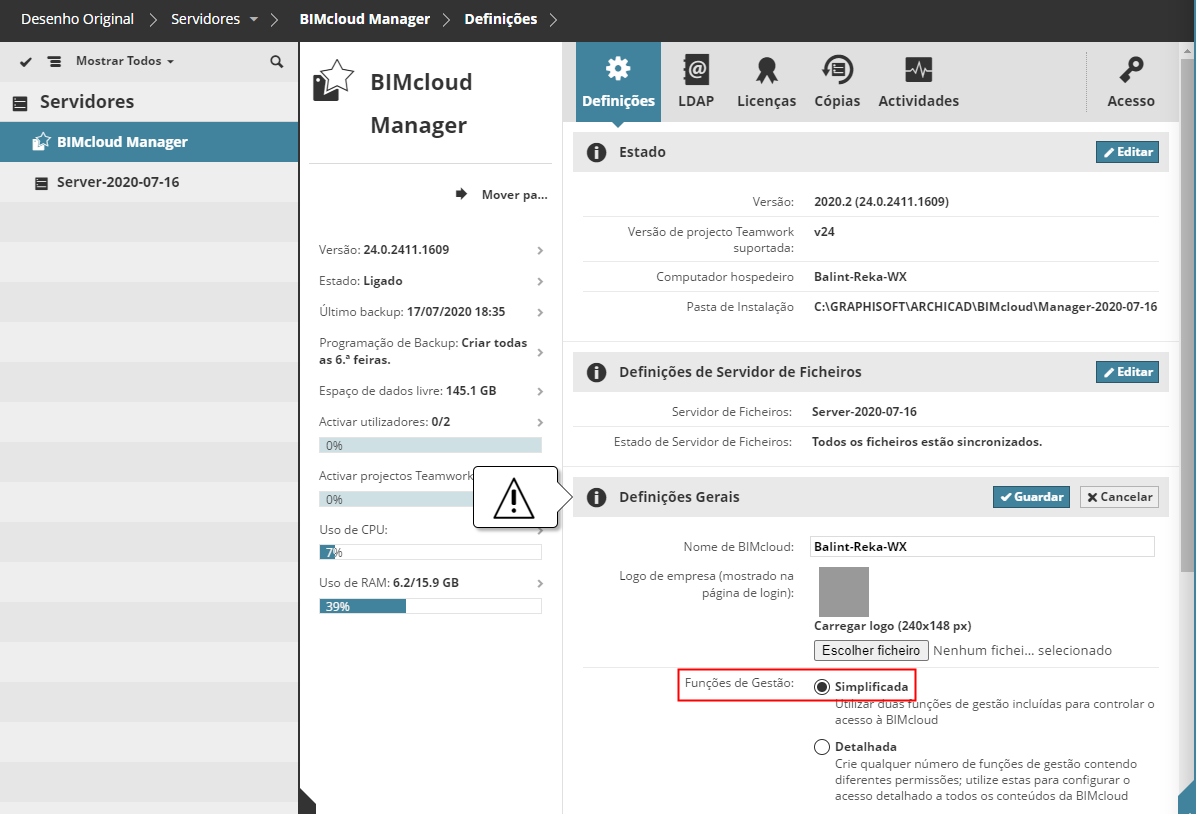Click the Escolher ficheiro button

coord(871,650)
